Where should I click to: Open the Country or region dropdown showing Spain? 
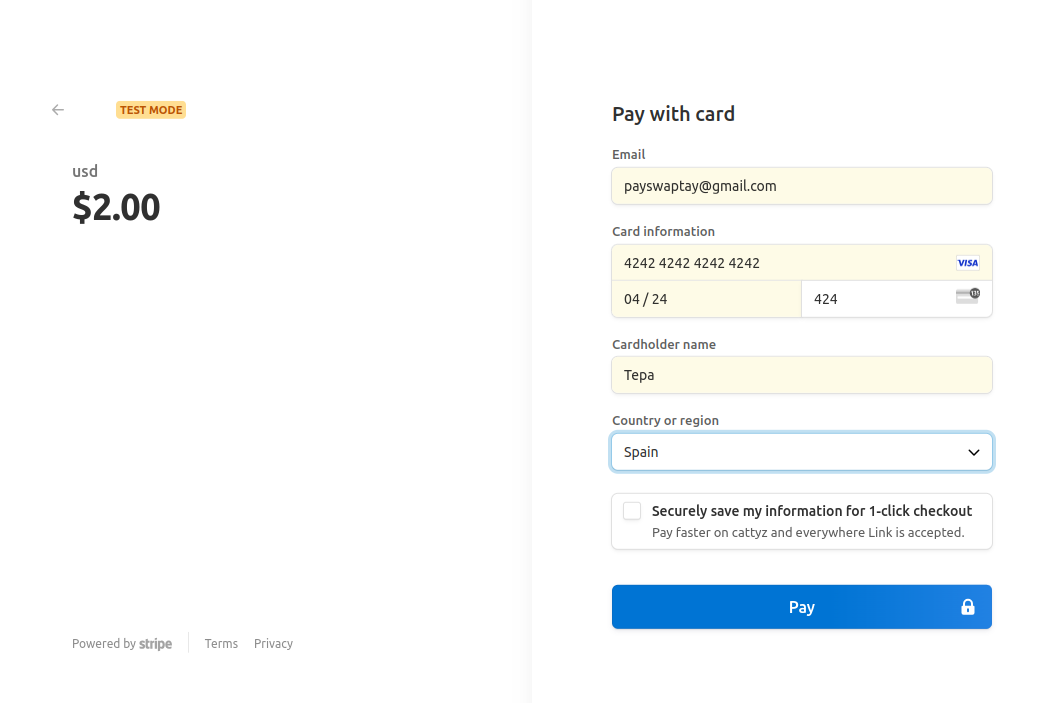(790, 452)
